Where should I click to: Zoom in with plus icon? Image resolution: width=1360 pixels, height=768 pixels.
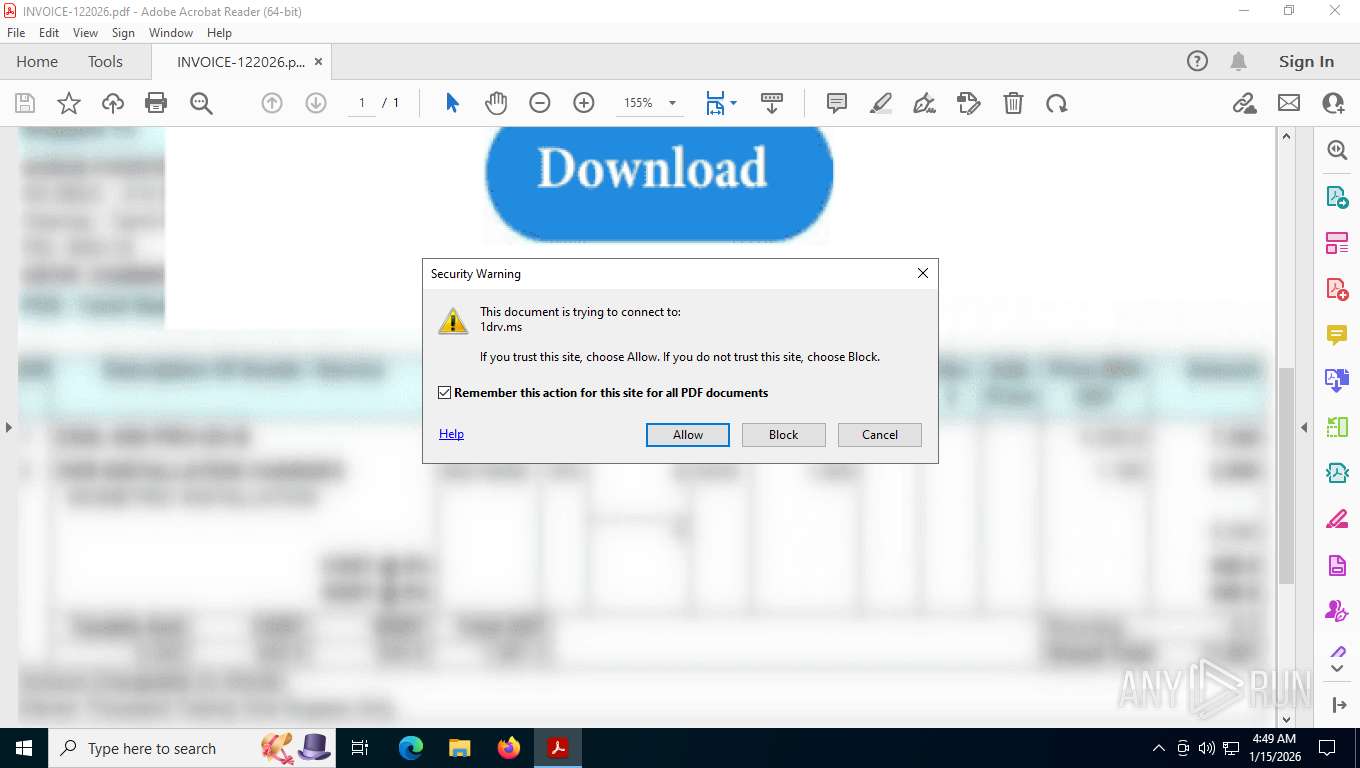[x=584, y=103]
